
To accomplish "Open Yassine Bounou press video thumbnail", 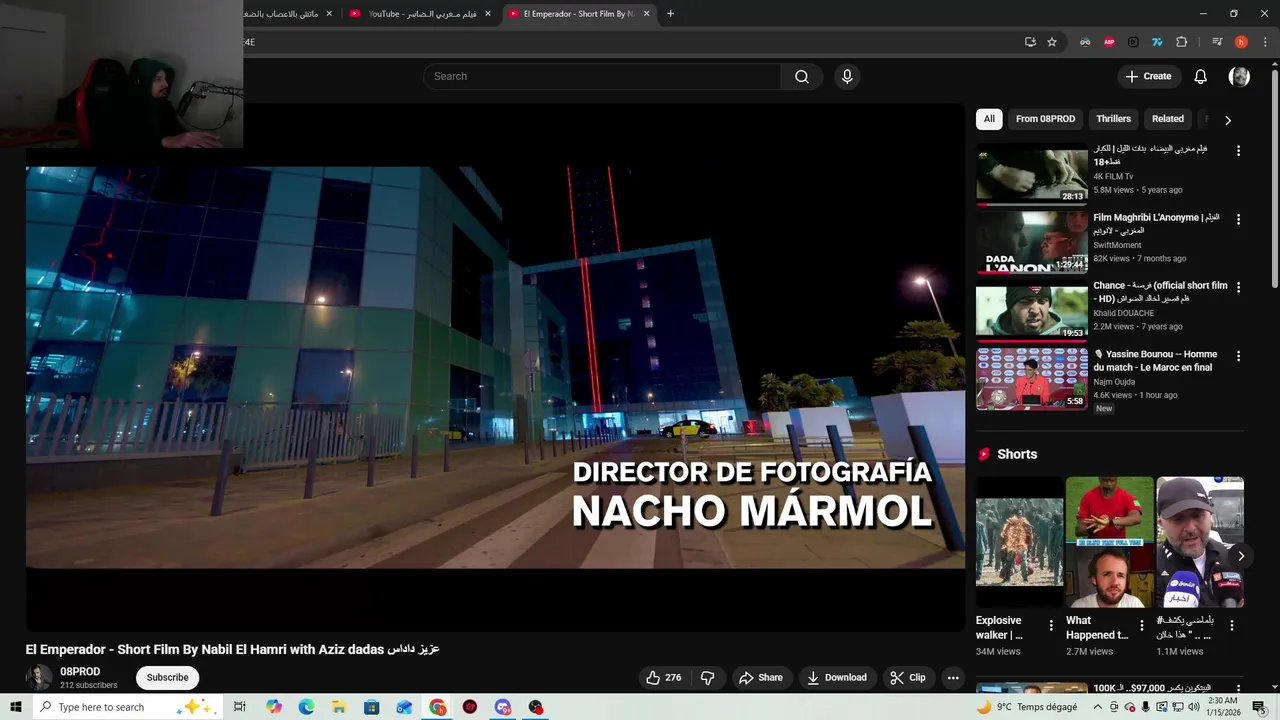I will [1031, 379].
